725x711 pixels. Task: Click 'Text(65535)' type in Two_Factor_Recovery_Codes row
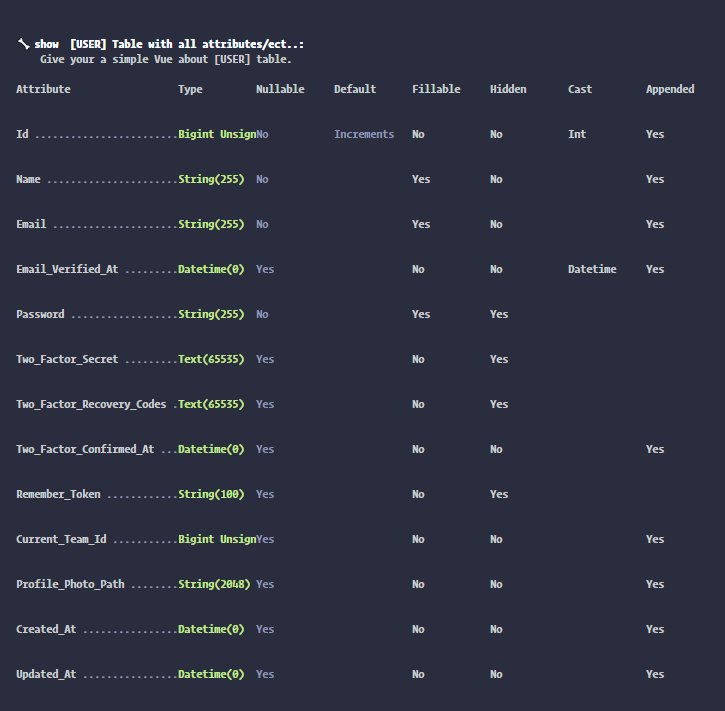pos(211,404)
